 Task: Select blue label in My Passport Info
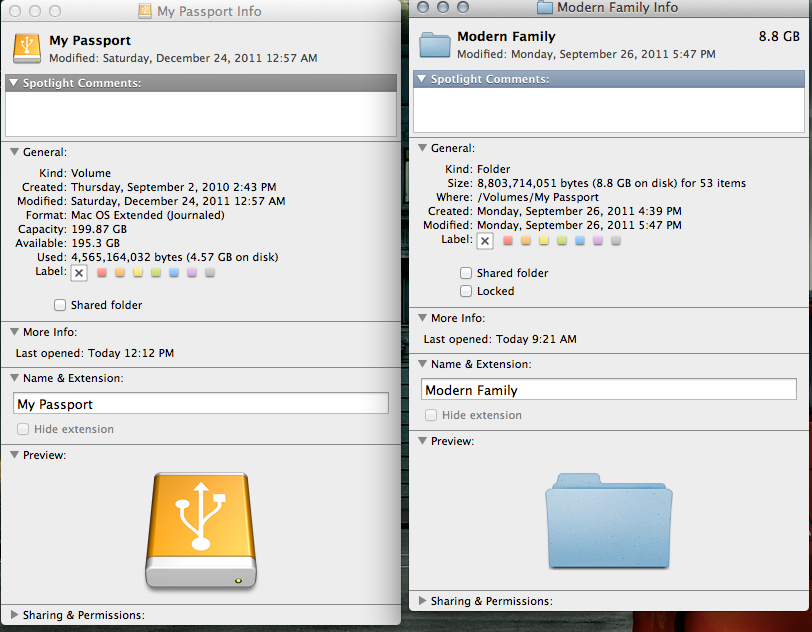click(174, 272)
